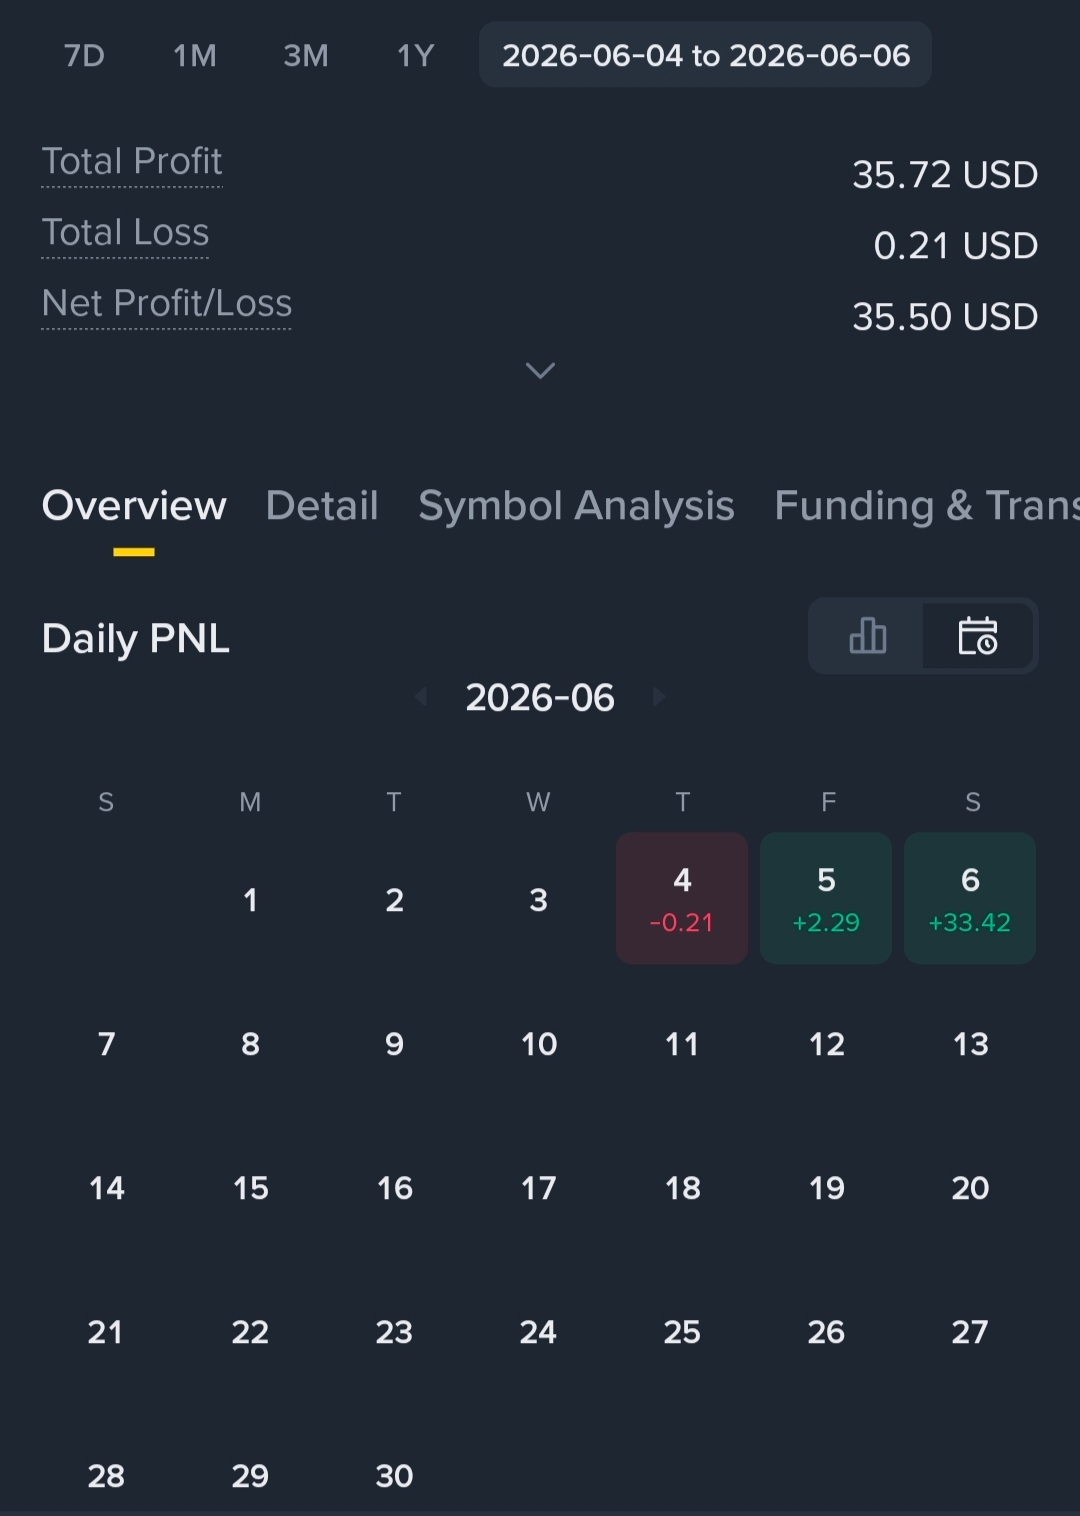Image resolution: width=1080 pixels, height=1516 pixels.
Task: Select the 1M time range
Action: pos(195,55)
